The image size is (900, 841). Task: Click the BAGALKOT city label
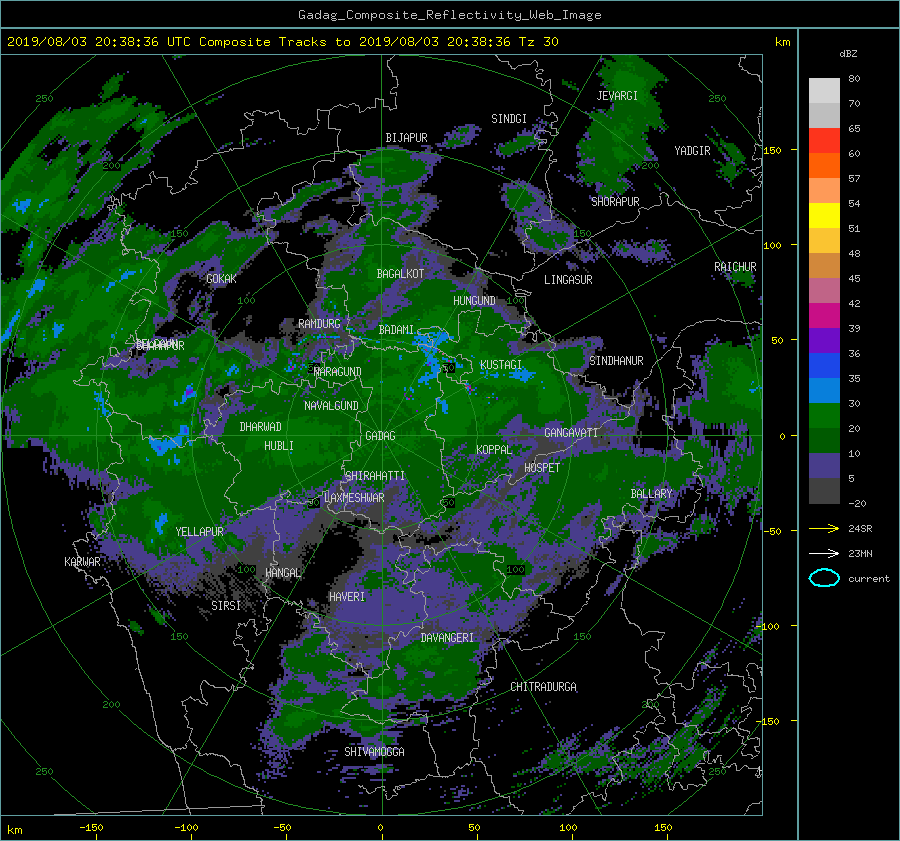click(400, 274)
